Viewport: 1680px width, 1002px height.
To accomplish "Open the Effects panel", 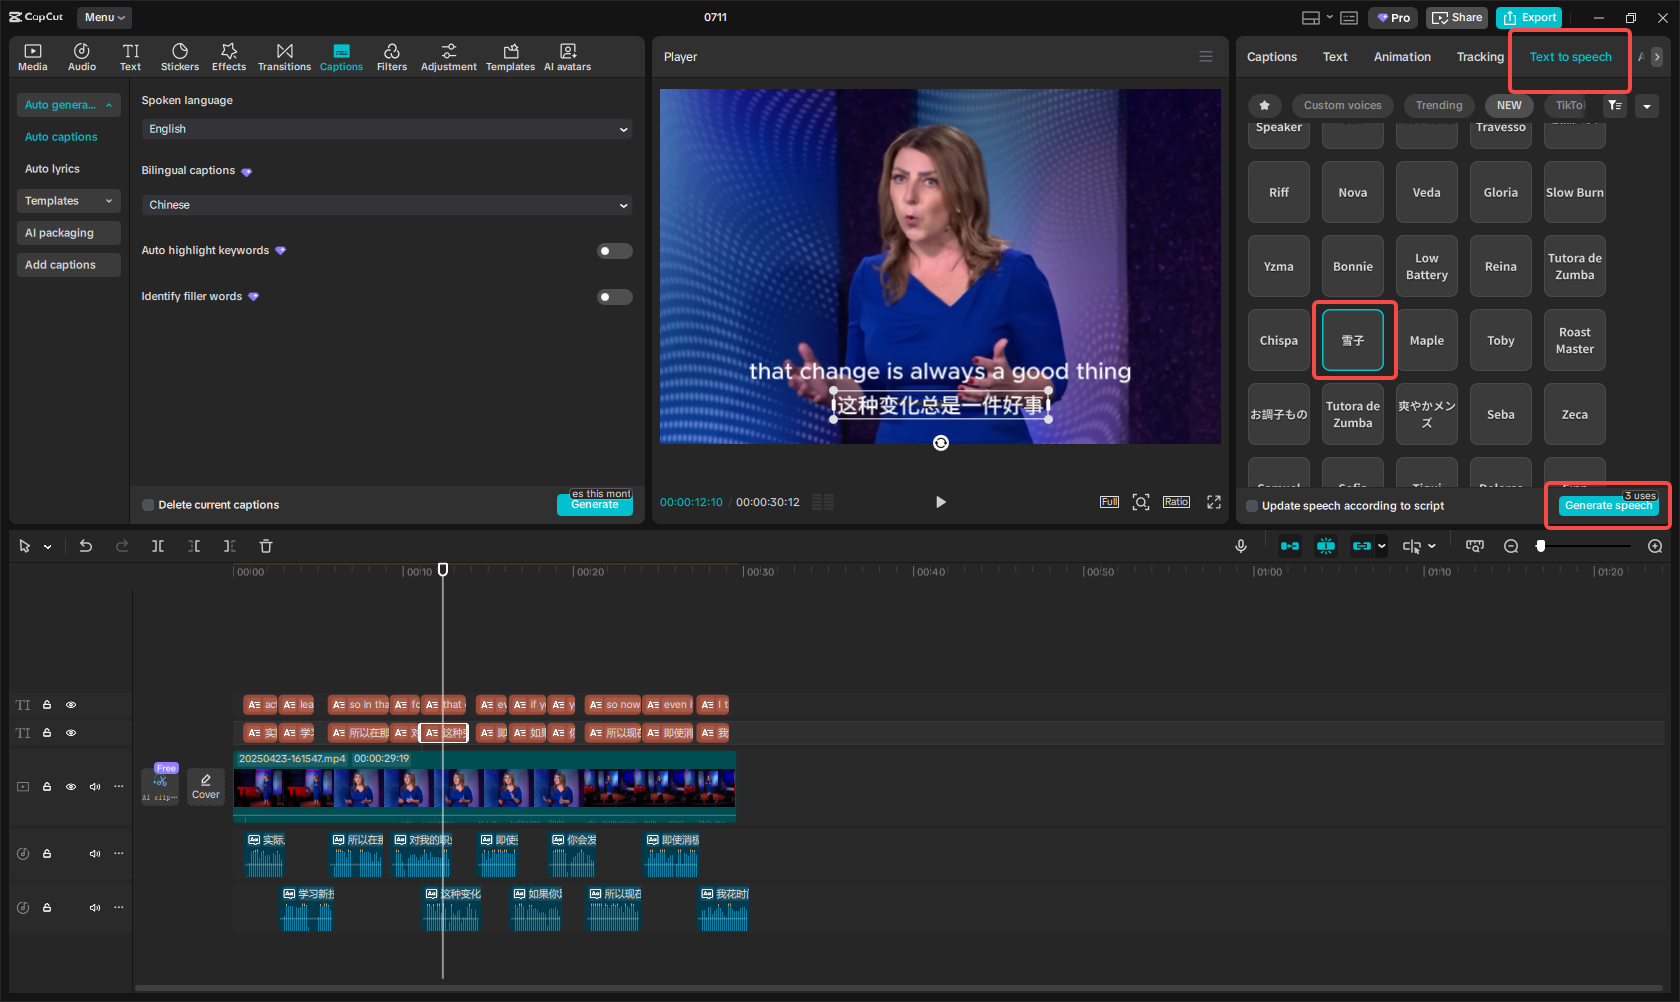I will pos(228,57).
